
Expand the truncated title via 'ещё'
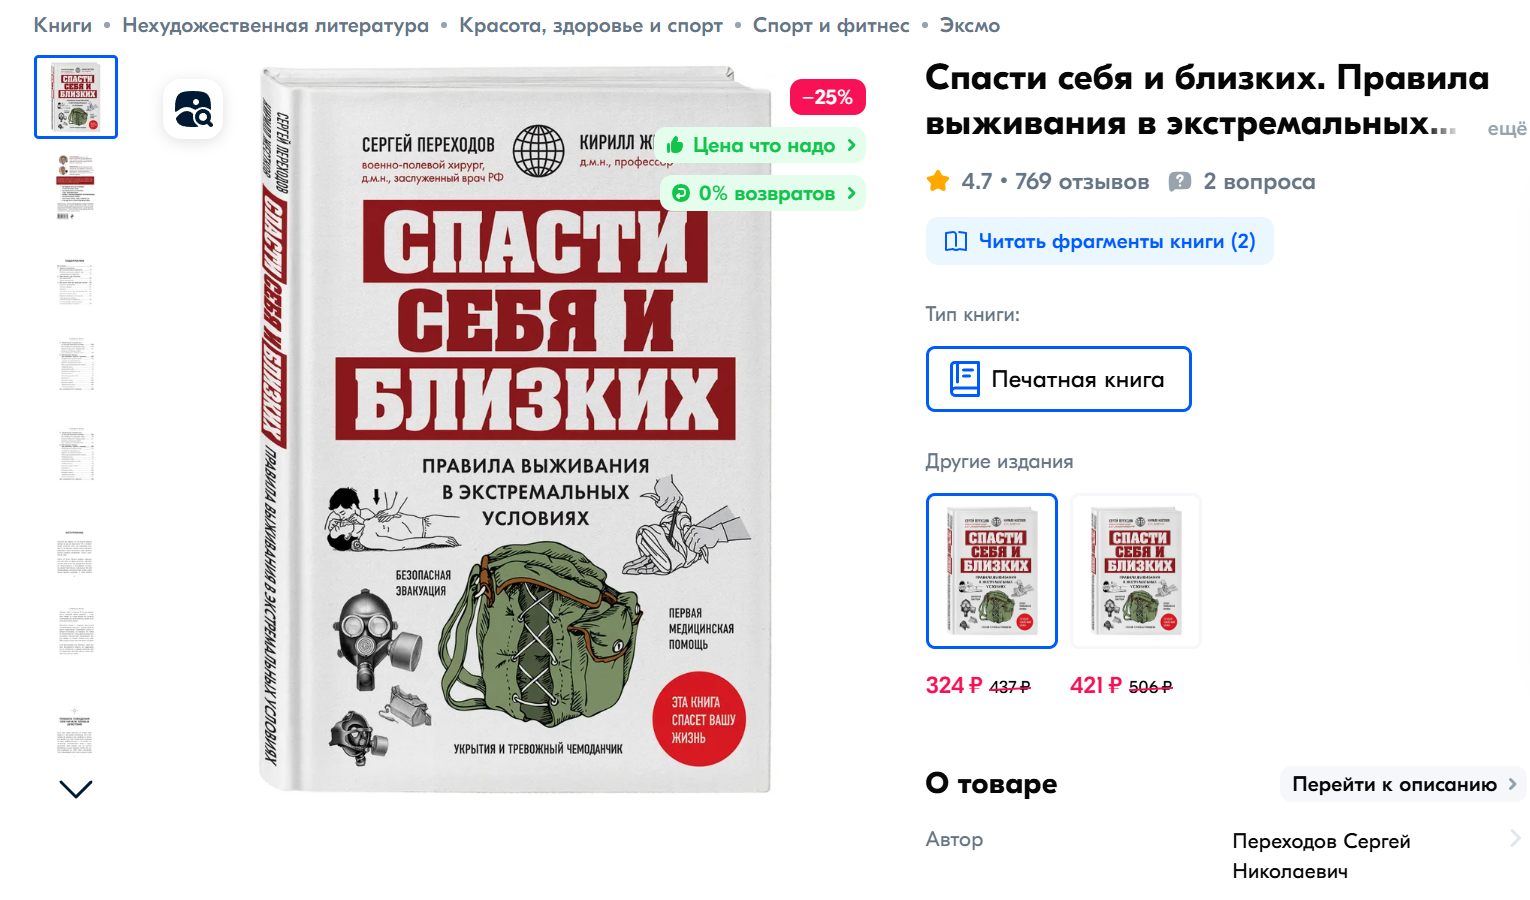click(1507, 129)
